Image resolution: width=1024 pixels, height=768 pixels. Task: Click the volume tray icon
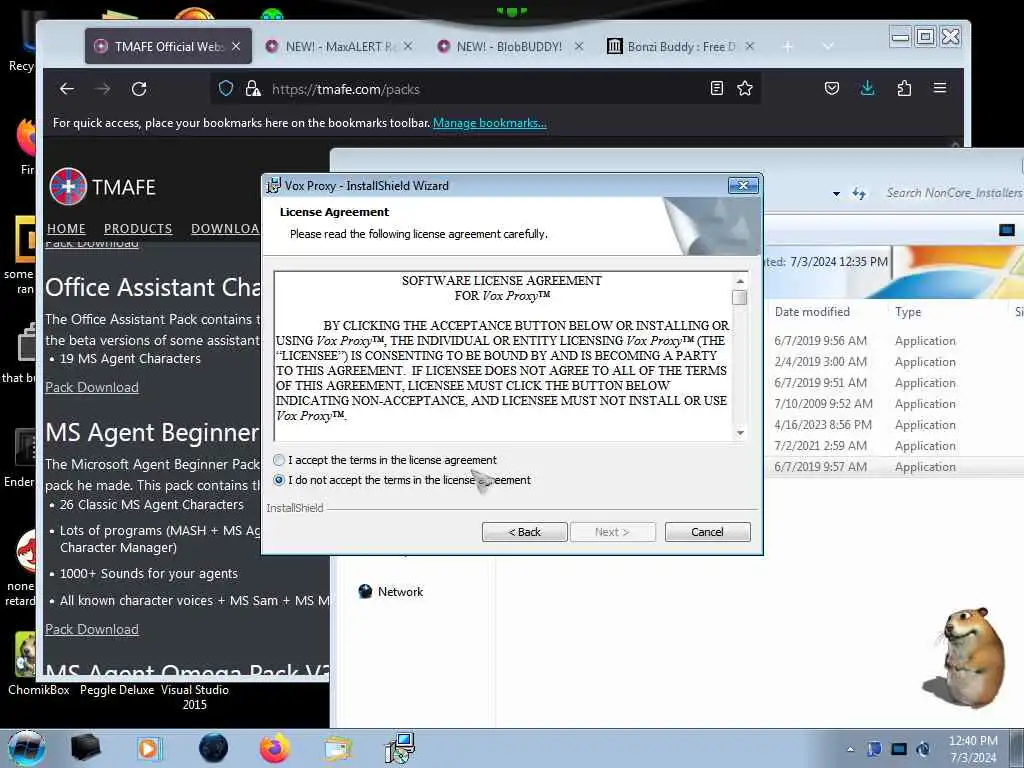pos(923,749)
